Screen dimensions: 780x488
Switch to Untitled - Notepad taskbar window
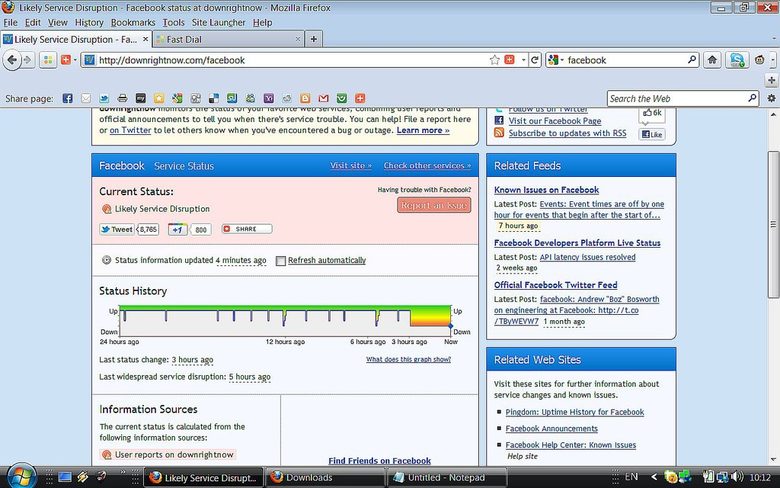point(447,478)
